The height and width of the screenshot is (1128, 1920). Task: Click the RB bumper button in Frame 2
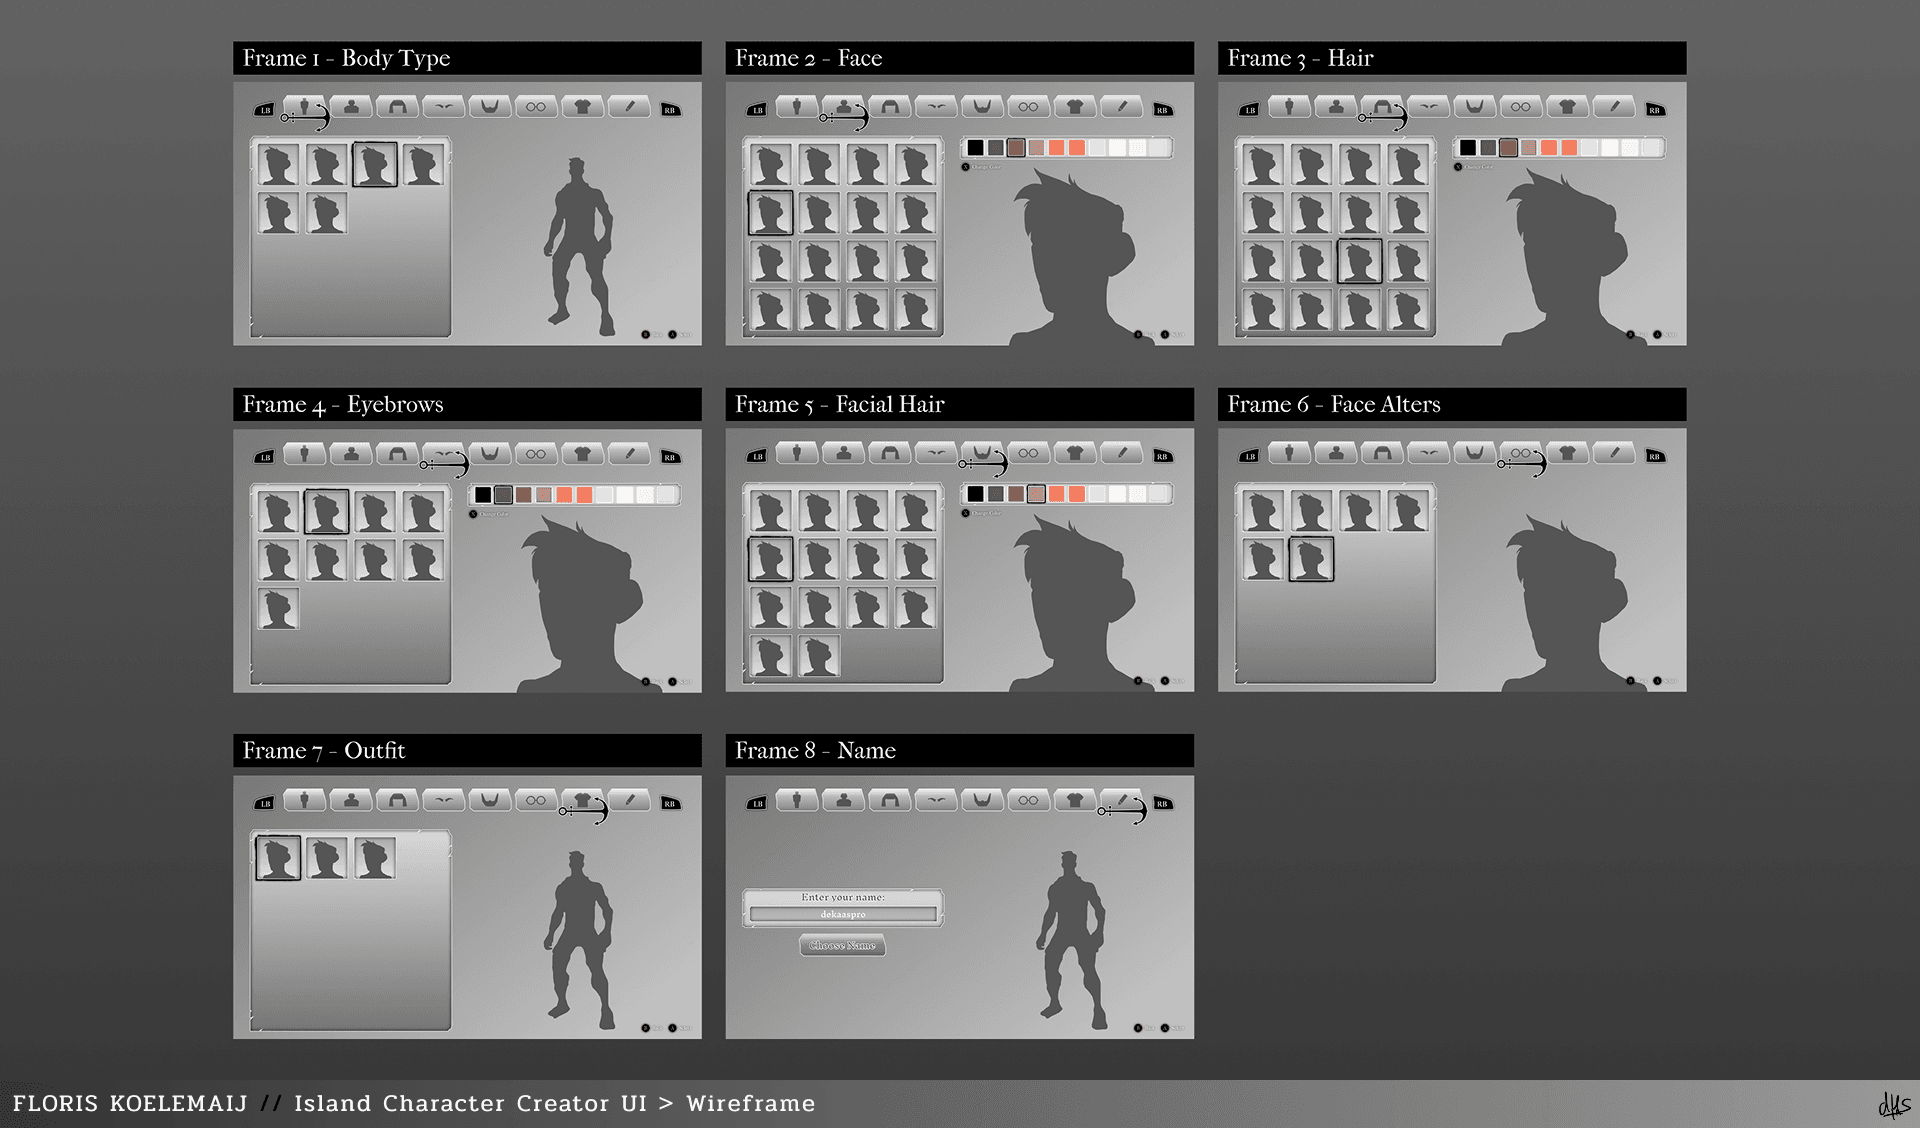[1162, 110]
